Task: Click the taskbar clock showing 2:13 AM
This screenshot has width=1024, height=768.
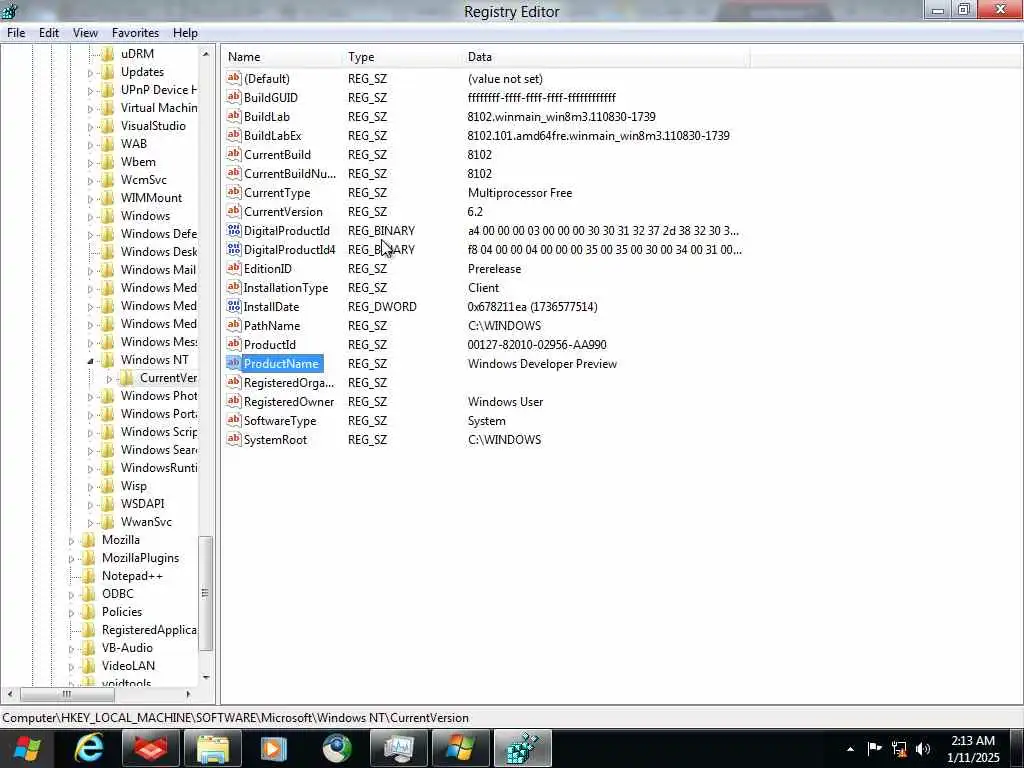Action: click(x=972, y=748)
